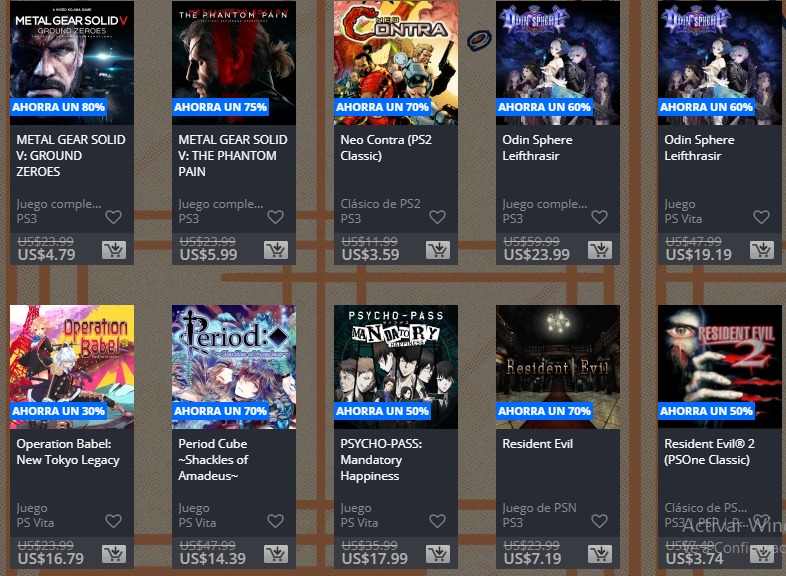
Task: Open METAL GEAR SOLID V: THE PHANTOM PAIN title
Action: [x=233, y=155]
